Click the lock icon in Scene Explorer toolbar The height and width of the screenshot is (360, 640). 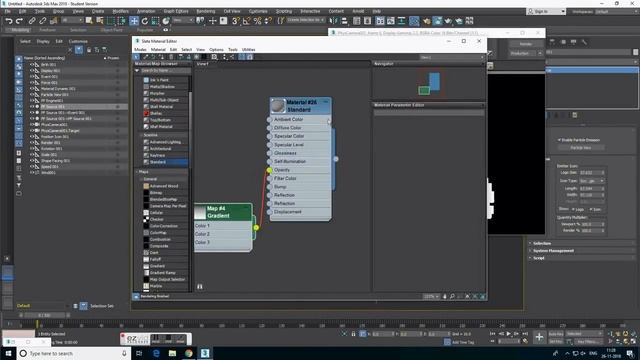pyautogui.click(x=89, y=50)
